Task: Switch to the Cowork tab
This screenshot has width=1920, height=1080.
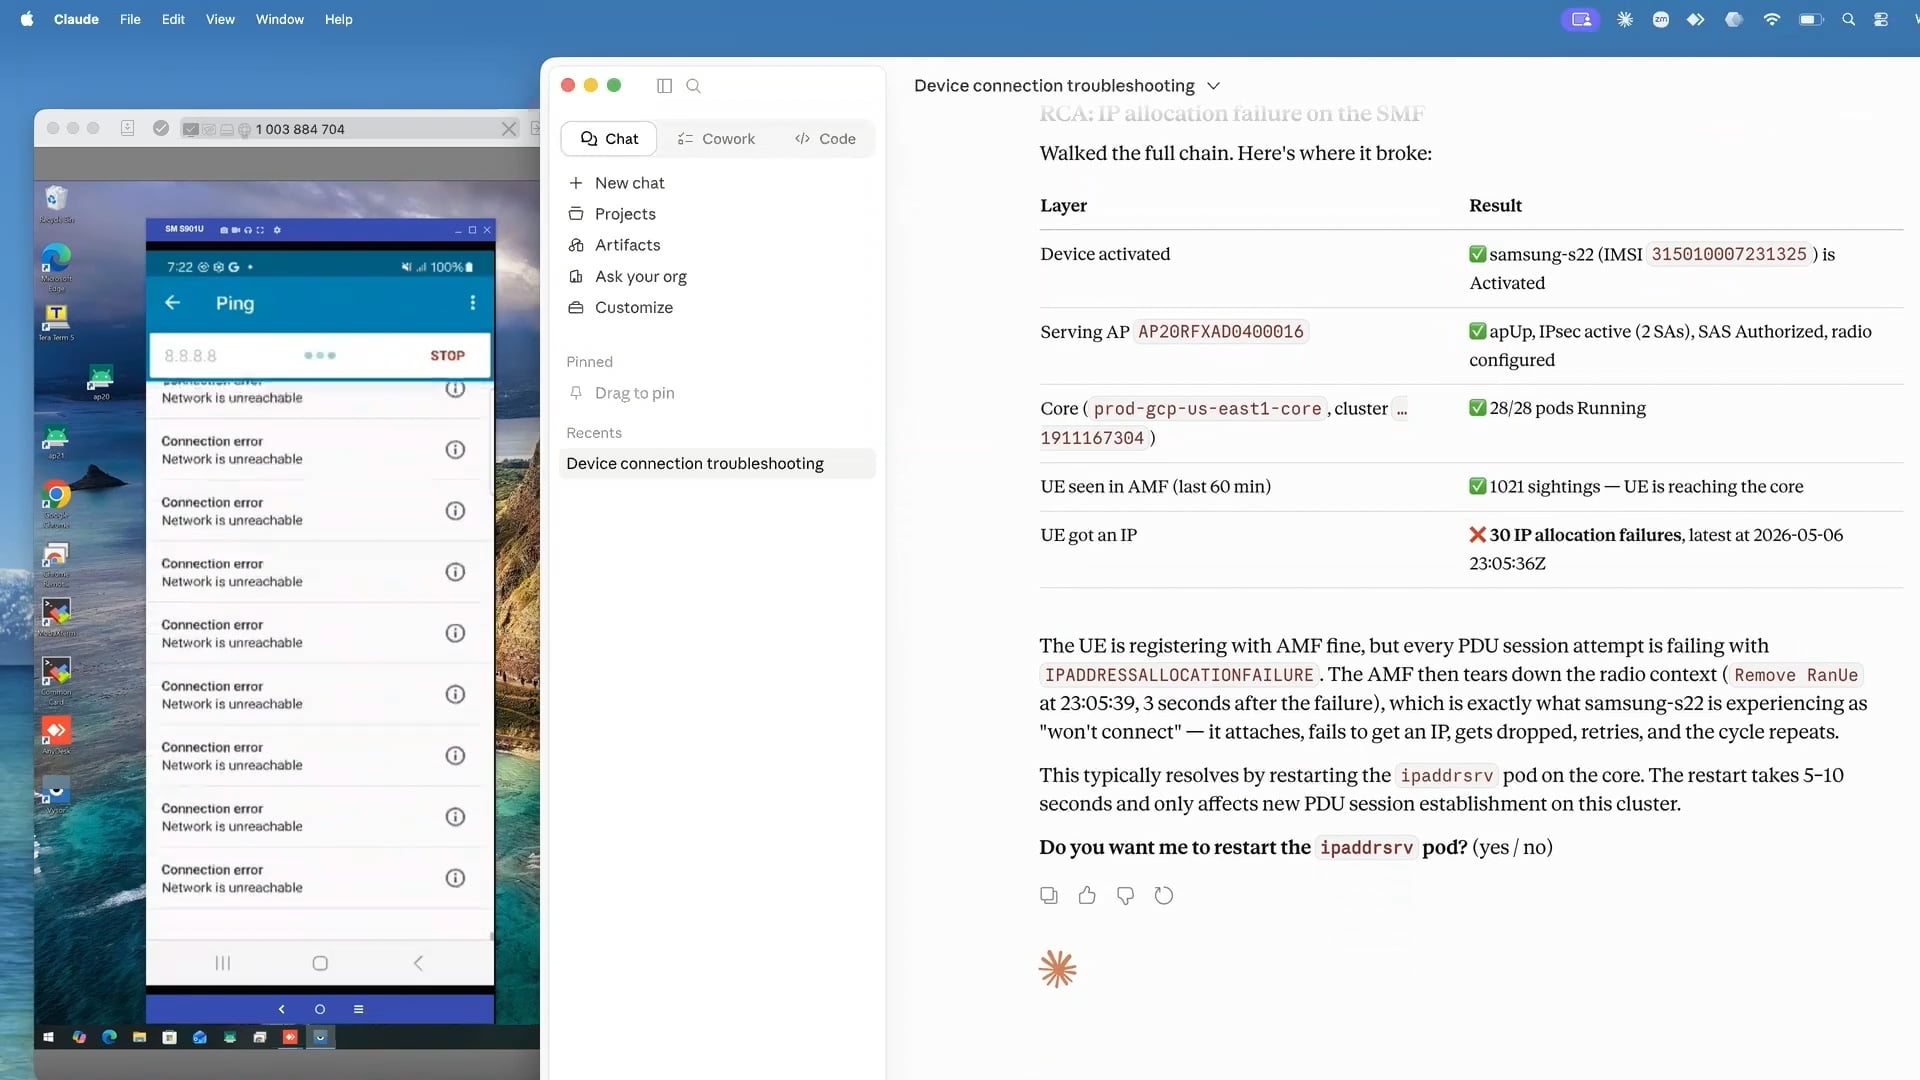Action: coord(716,139)
